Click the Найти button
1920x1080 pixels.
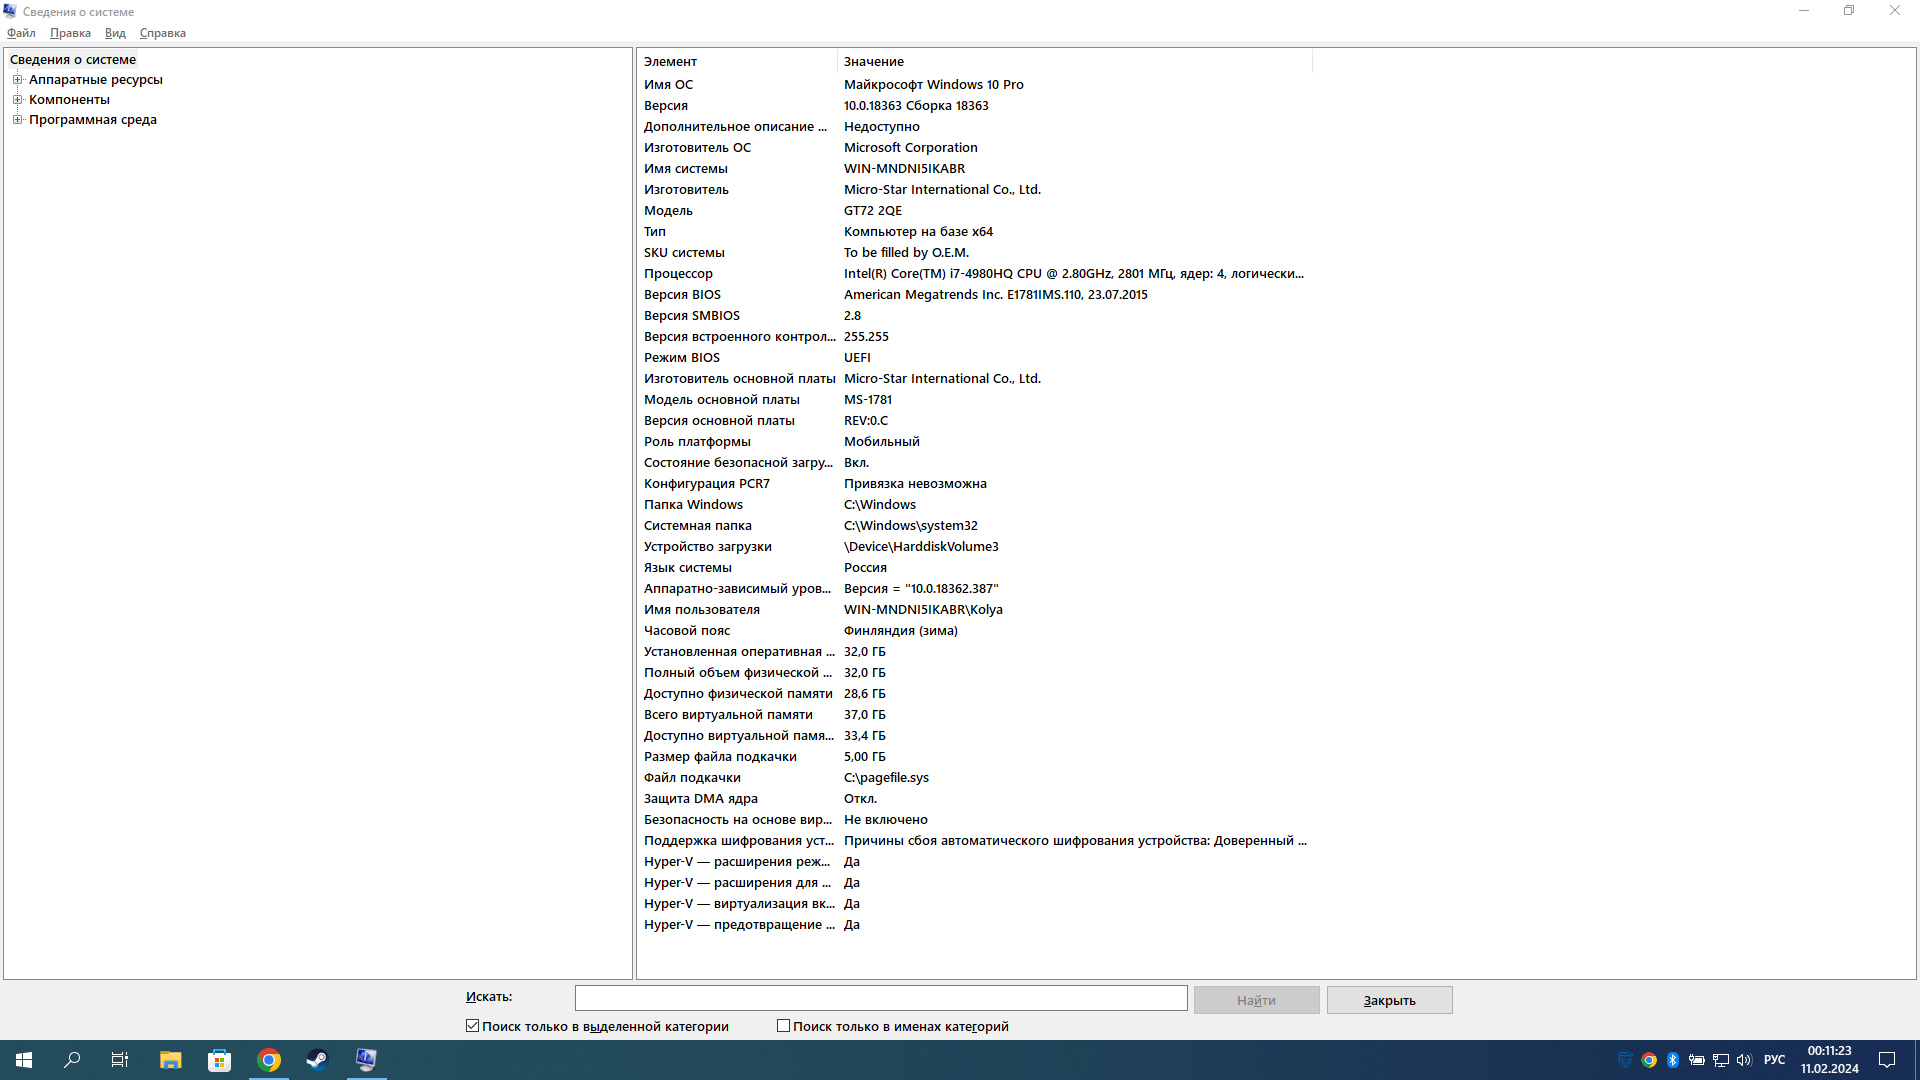click(x=1256, y=1000)
